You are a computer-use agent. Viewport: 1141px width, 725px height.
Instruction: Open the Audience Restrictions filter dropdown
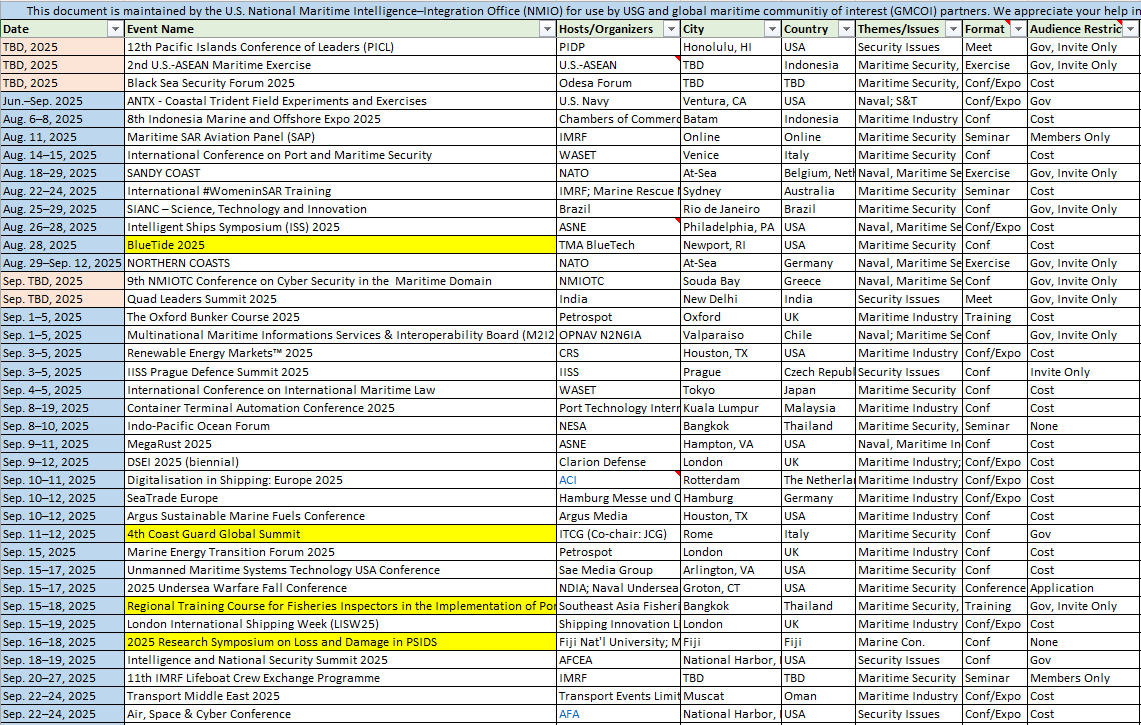pos(1130,29)
